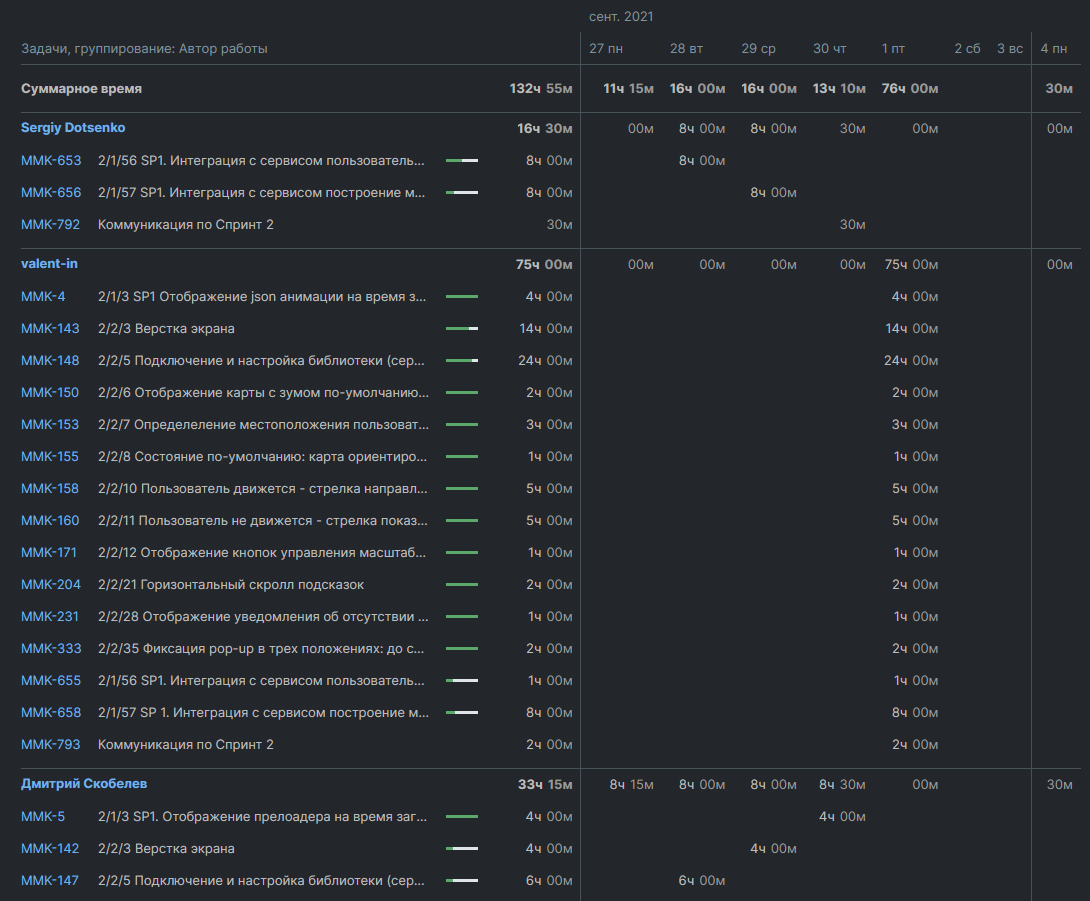This screenshot has height=901, width=1090.
Task: Click the progress bar for MMK-143
Action: (x=461, y=329)
